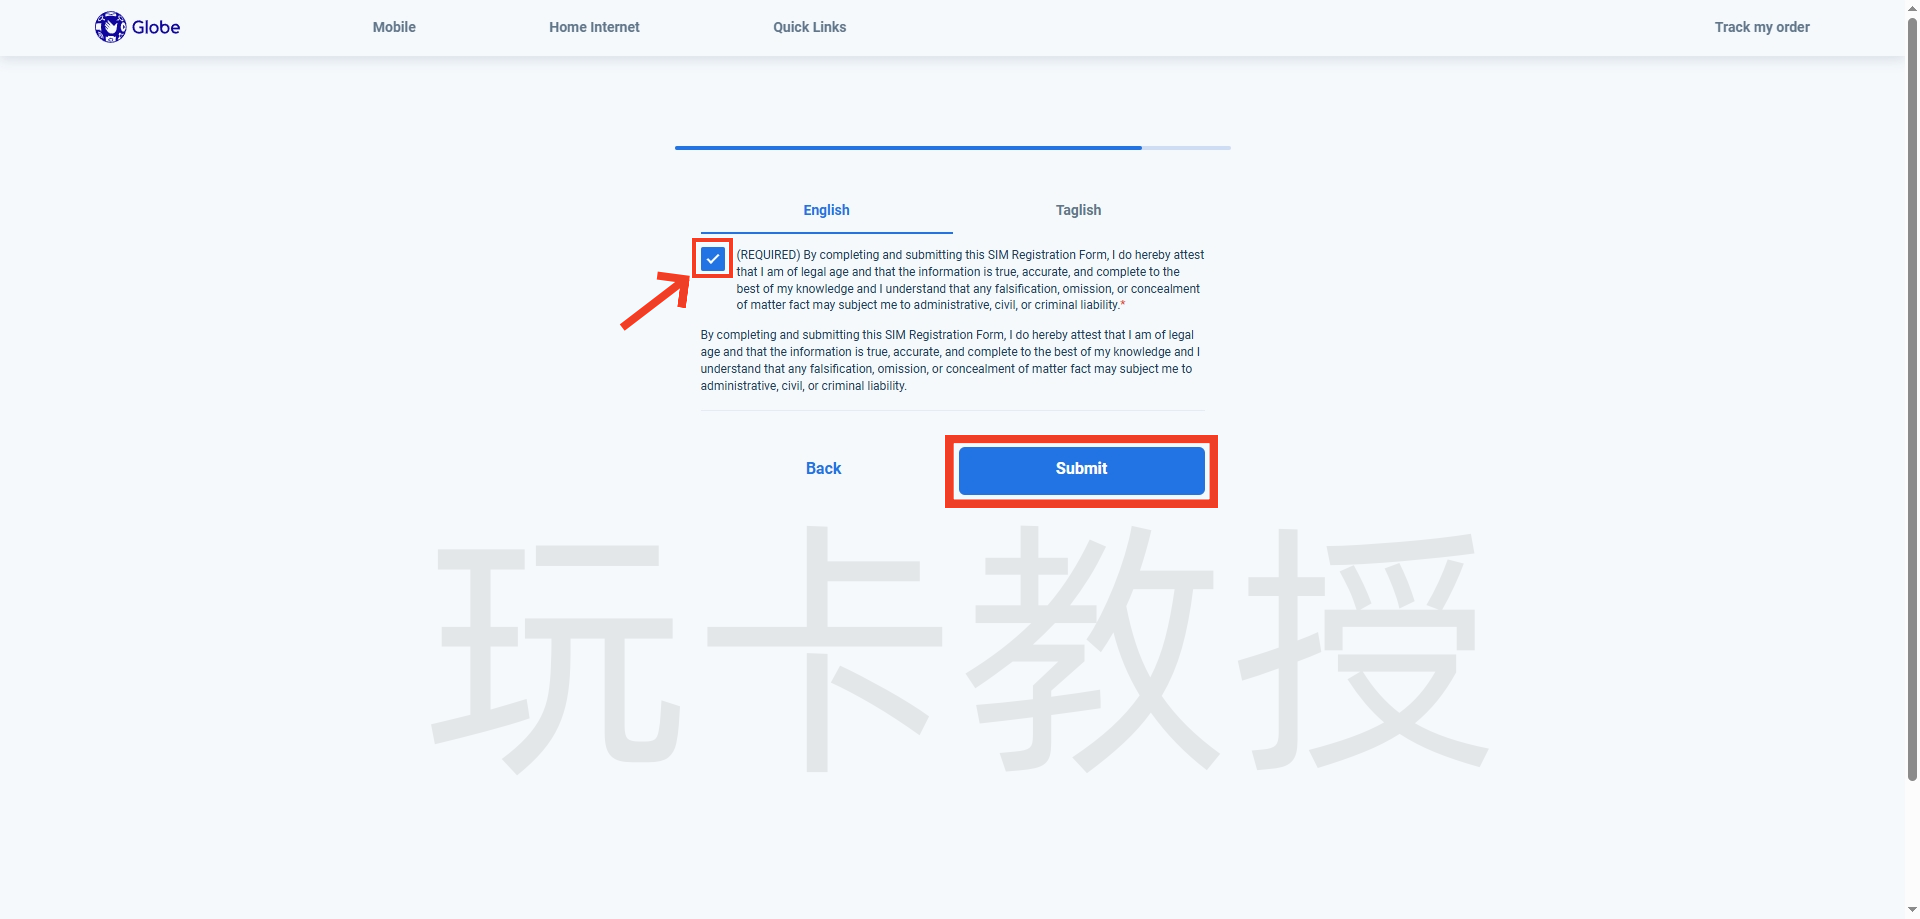Click the page vertical scrollbar
1920x919 pixels.
click(x=1912, y=400)
